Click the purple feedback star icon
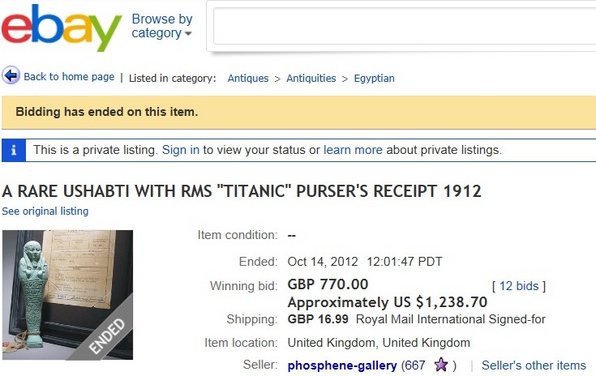Viewport: 596px width, 376px height. (441, 365)
